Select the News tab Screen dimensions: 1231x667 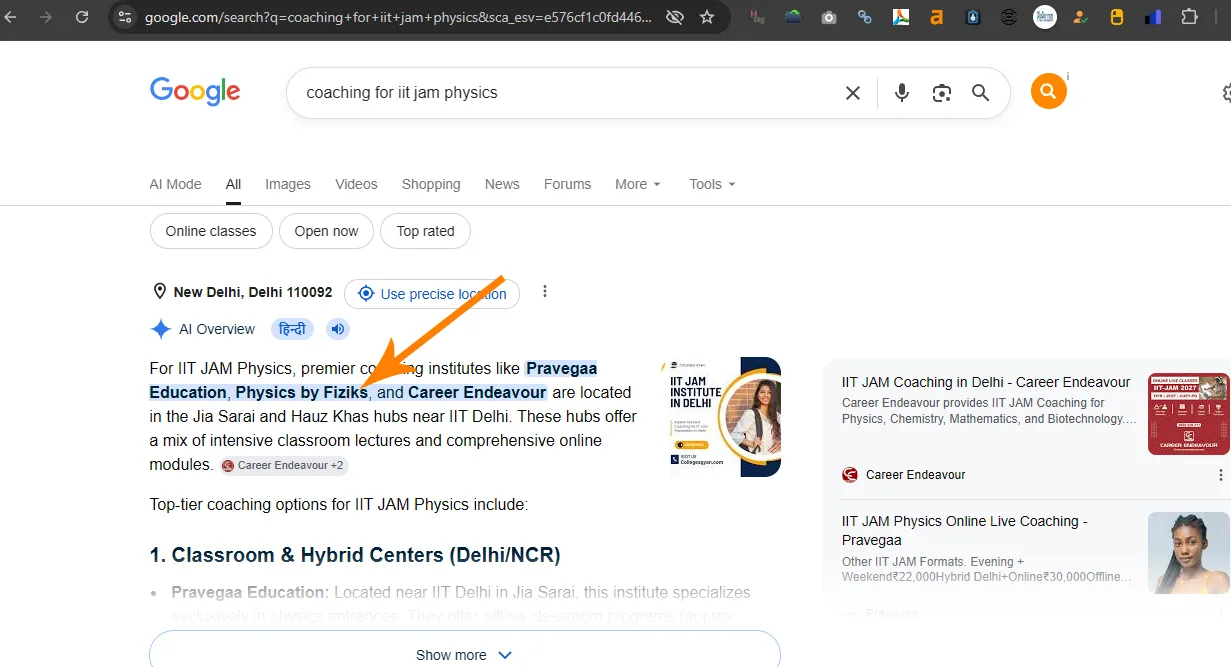(502, 184)
